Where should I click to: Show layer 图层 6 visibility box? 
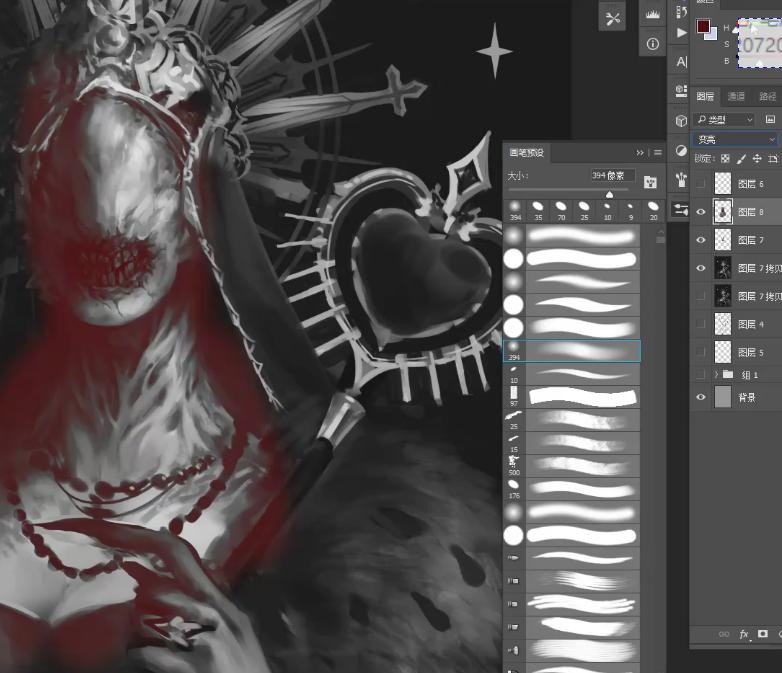coord(701,184)
